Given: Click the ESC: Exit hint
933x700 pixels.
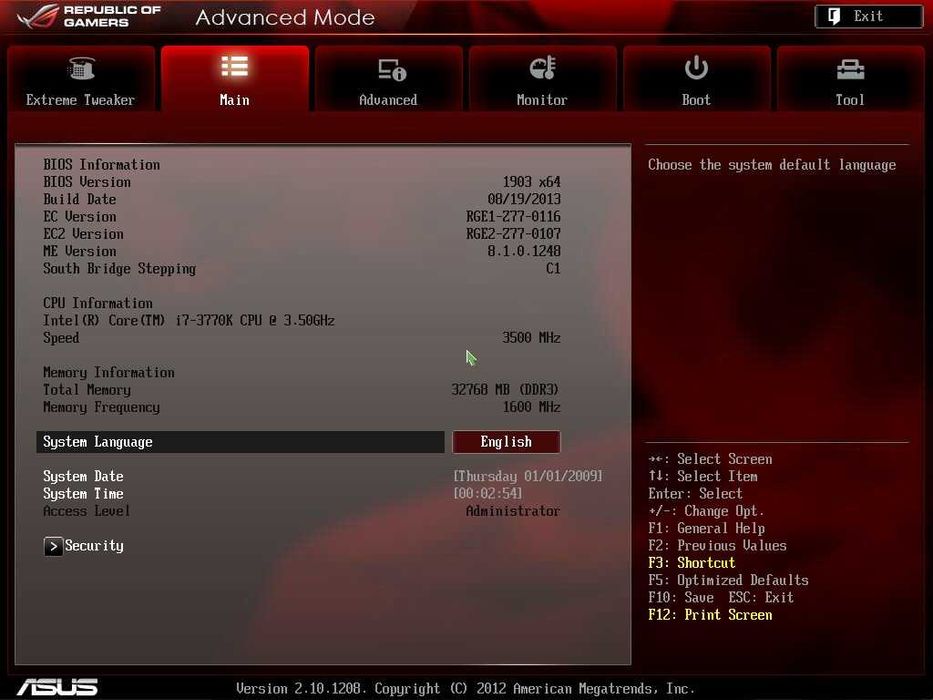Looking at the screenshot, I should 761,597.
